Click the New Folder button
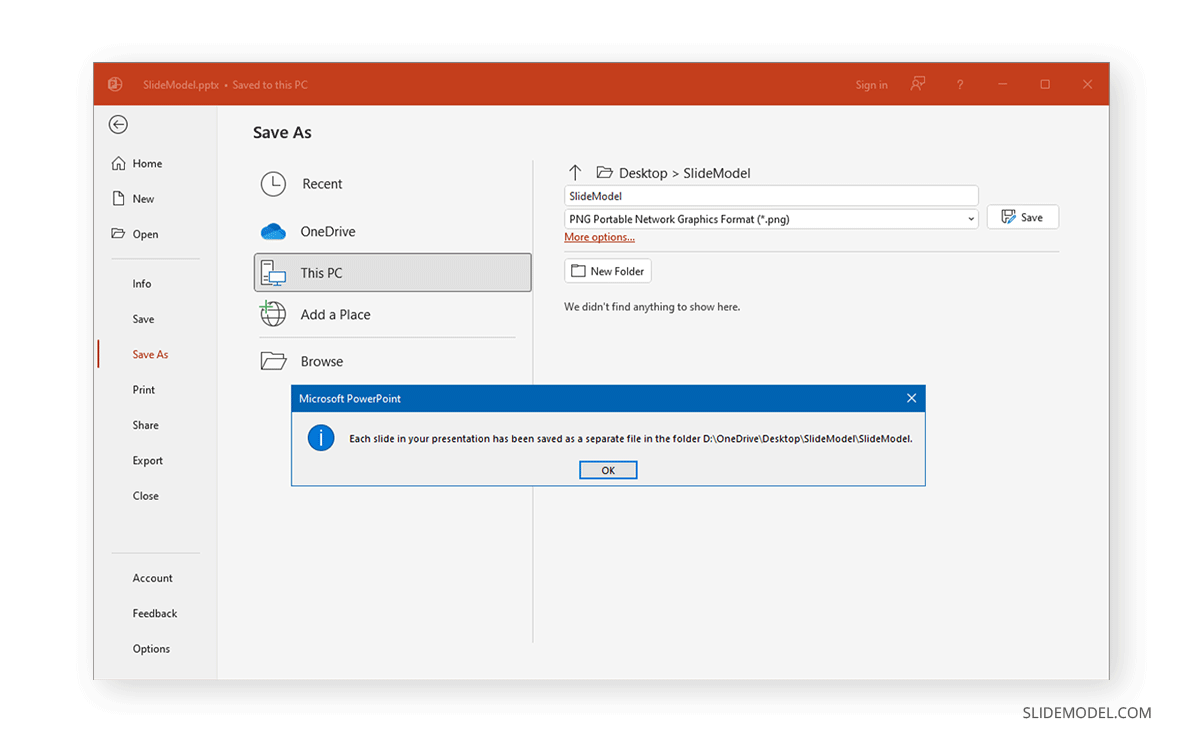This screenshot has height=743, width=1200. pyautogui.click(x=608, y=271)
